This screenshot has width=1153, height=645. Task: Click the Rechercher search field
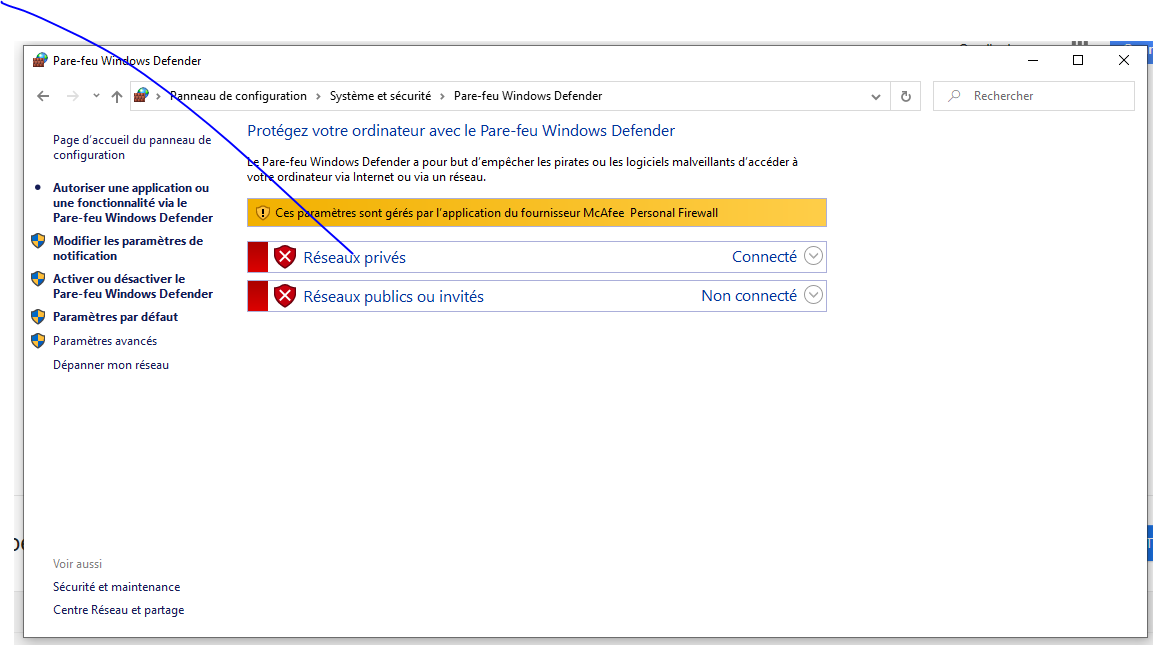click(x=1034, y=96)
